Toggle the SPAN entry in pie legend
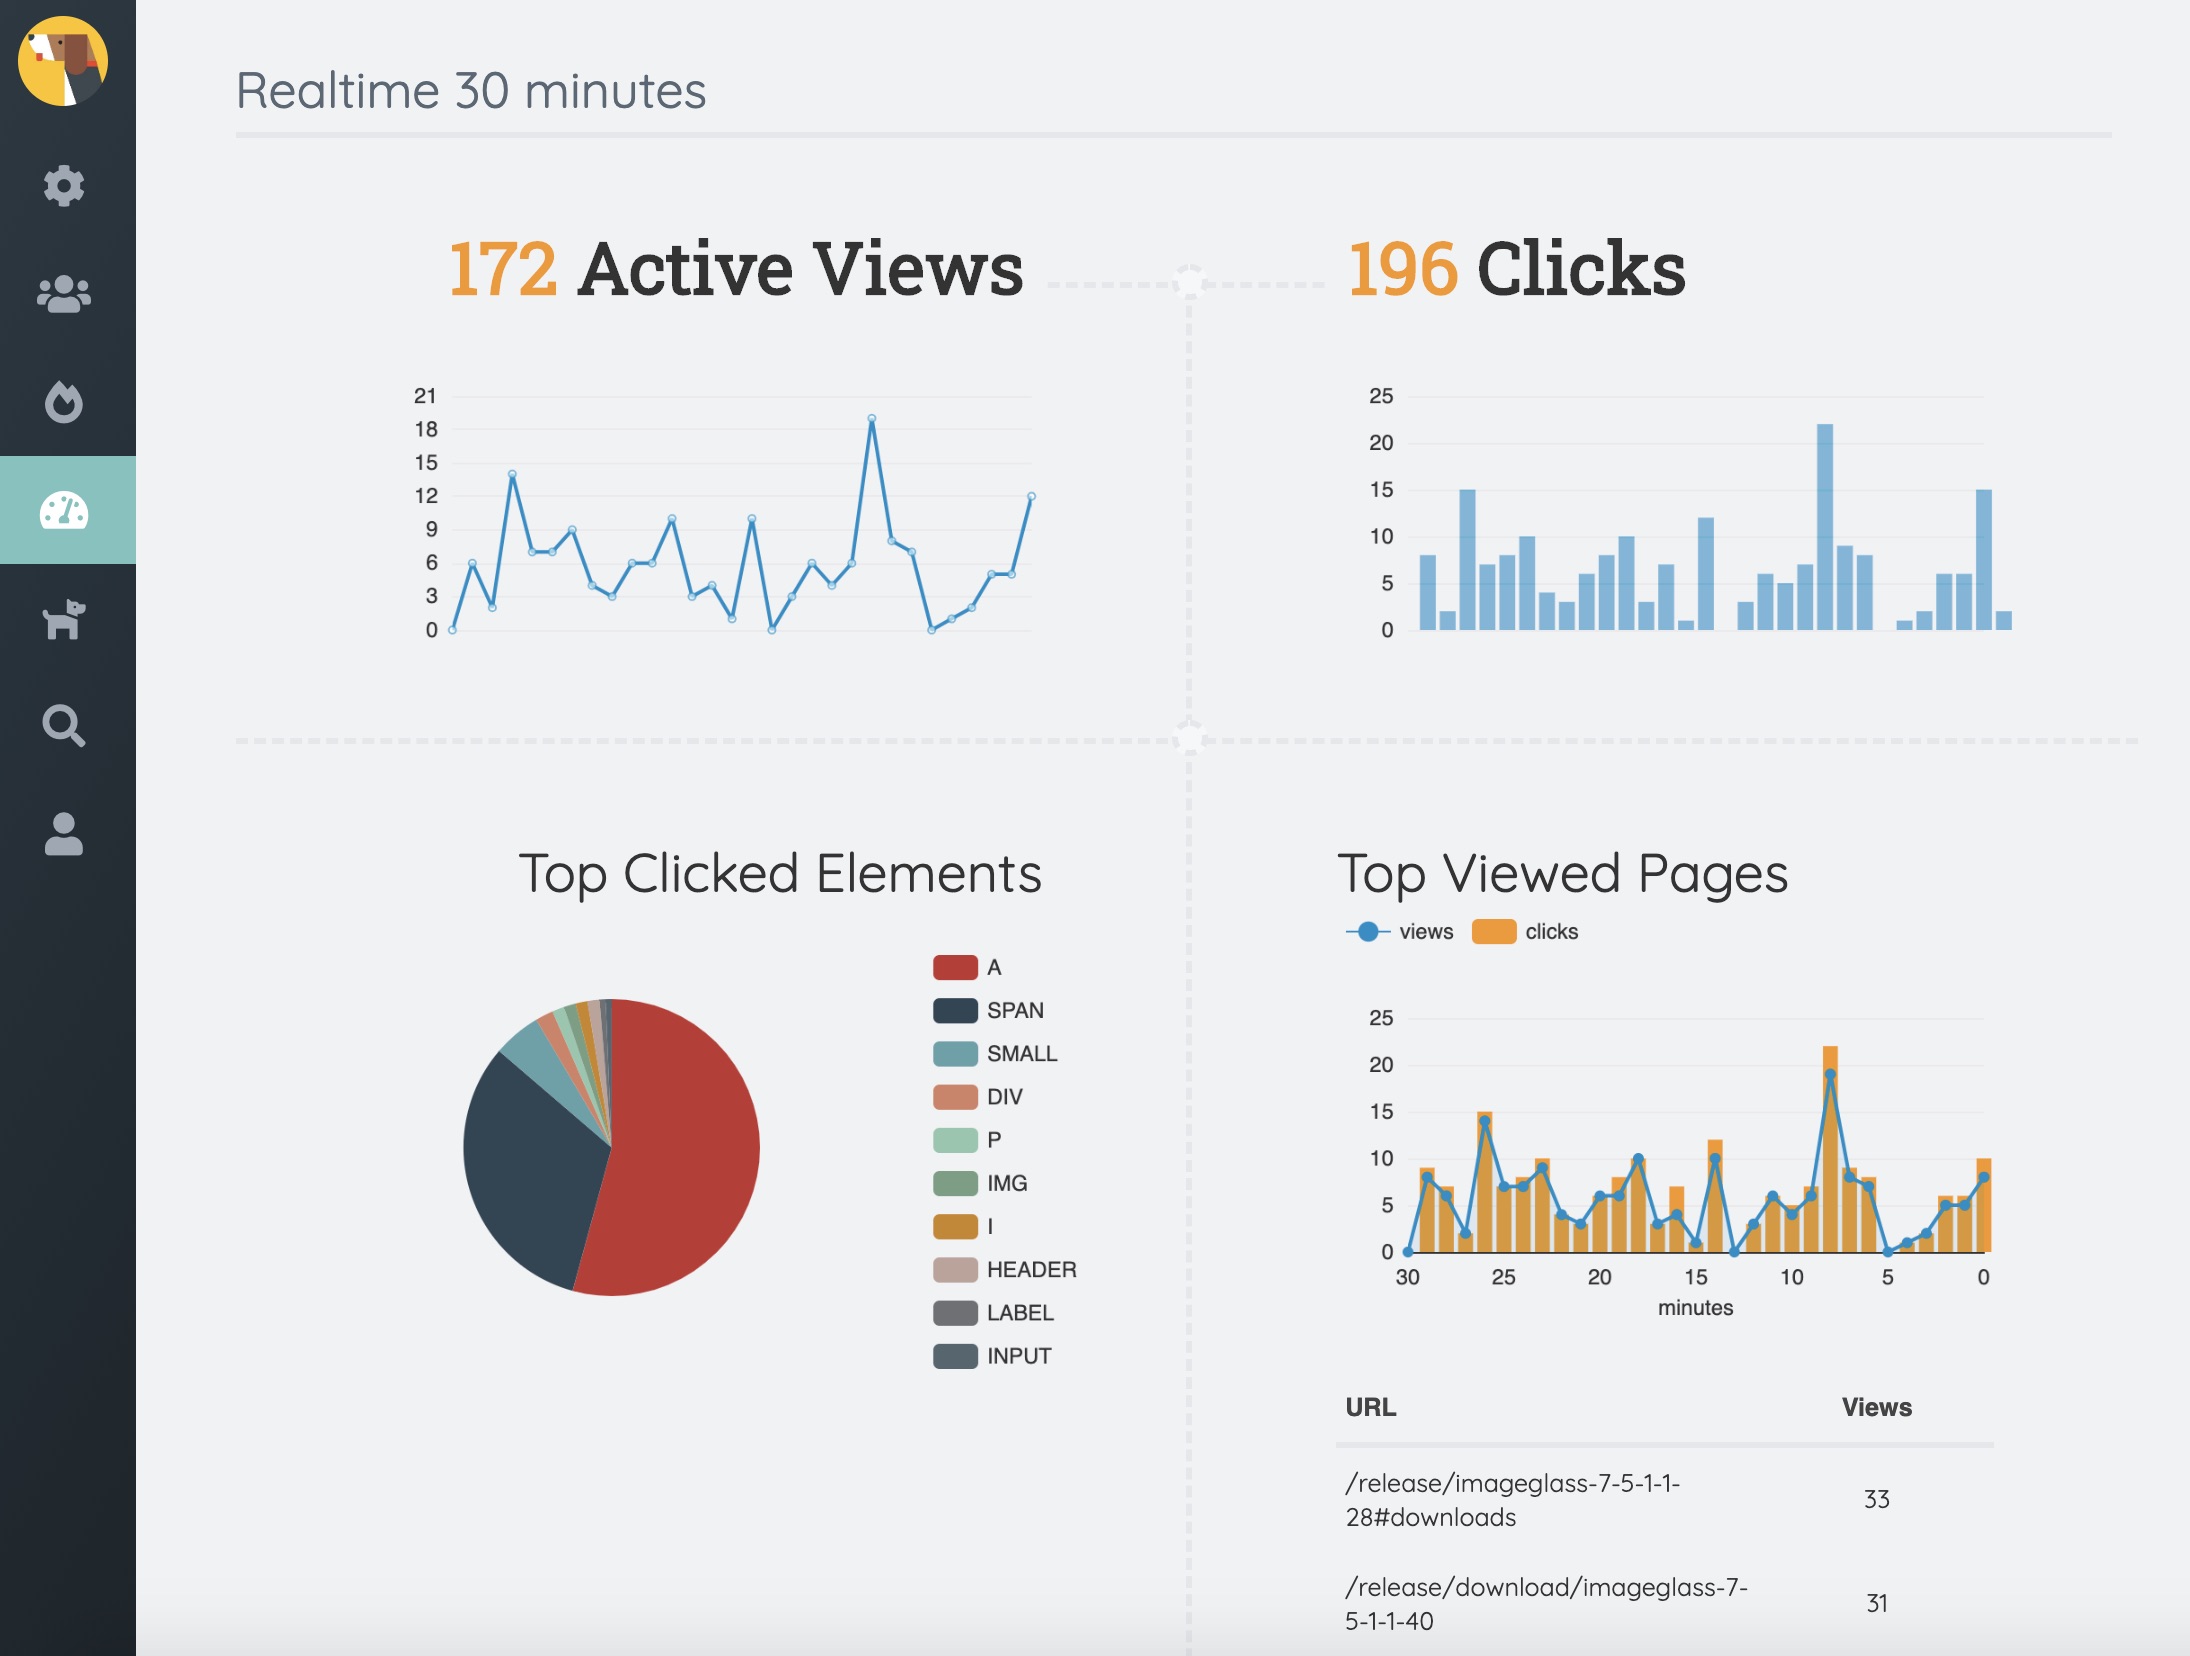This screenshot has width=2190, height=1656. (955, 1009)
